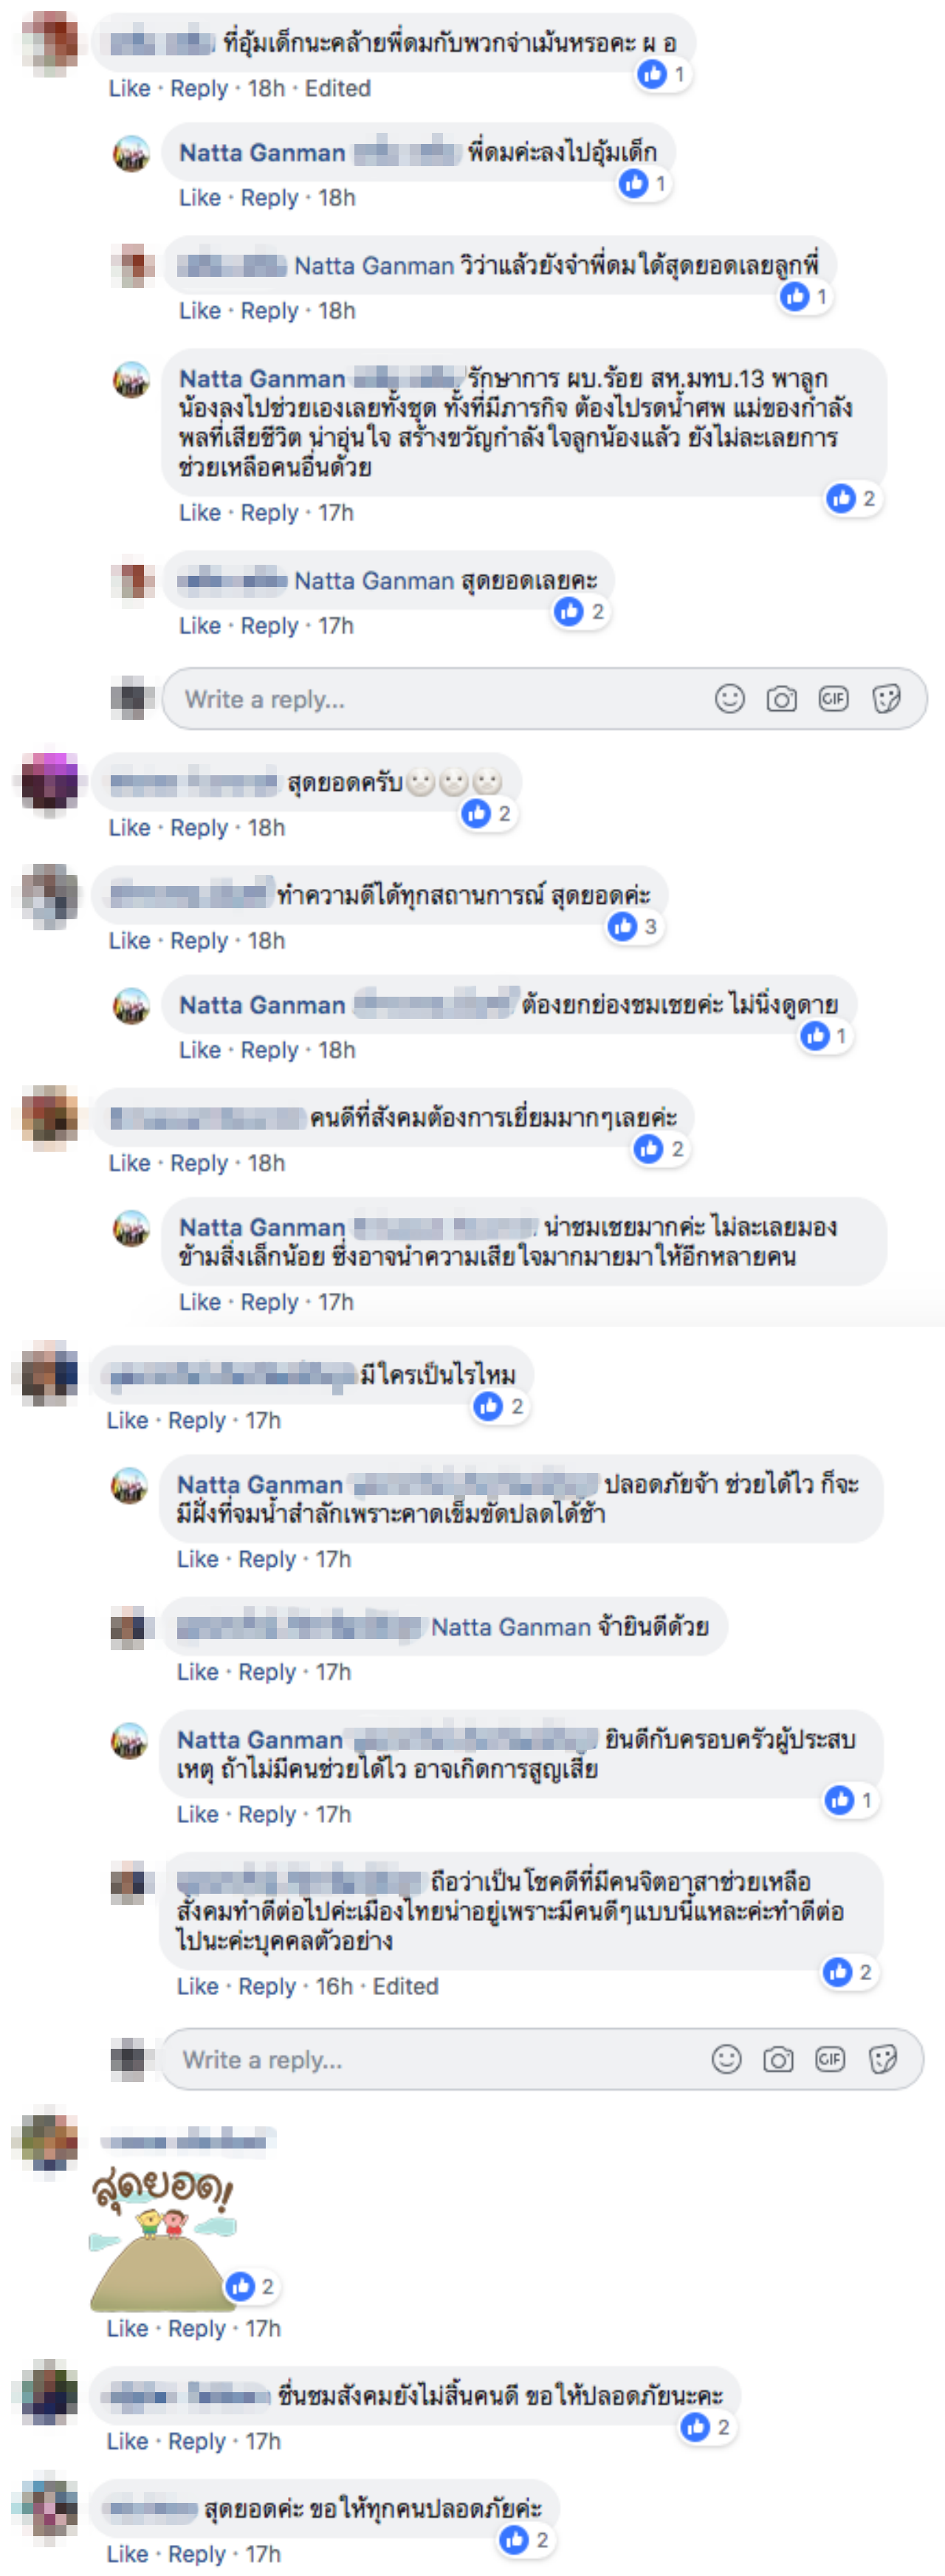This screenshot has height=2576, width=945.
Task: Open emoji picker in second reply box
Action: click(726, 2059)
